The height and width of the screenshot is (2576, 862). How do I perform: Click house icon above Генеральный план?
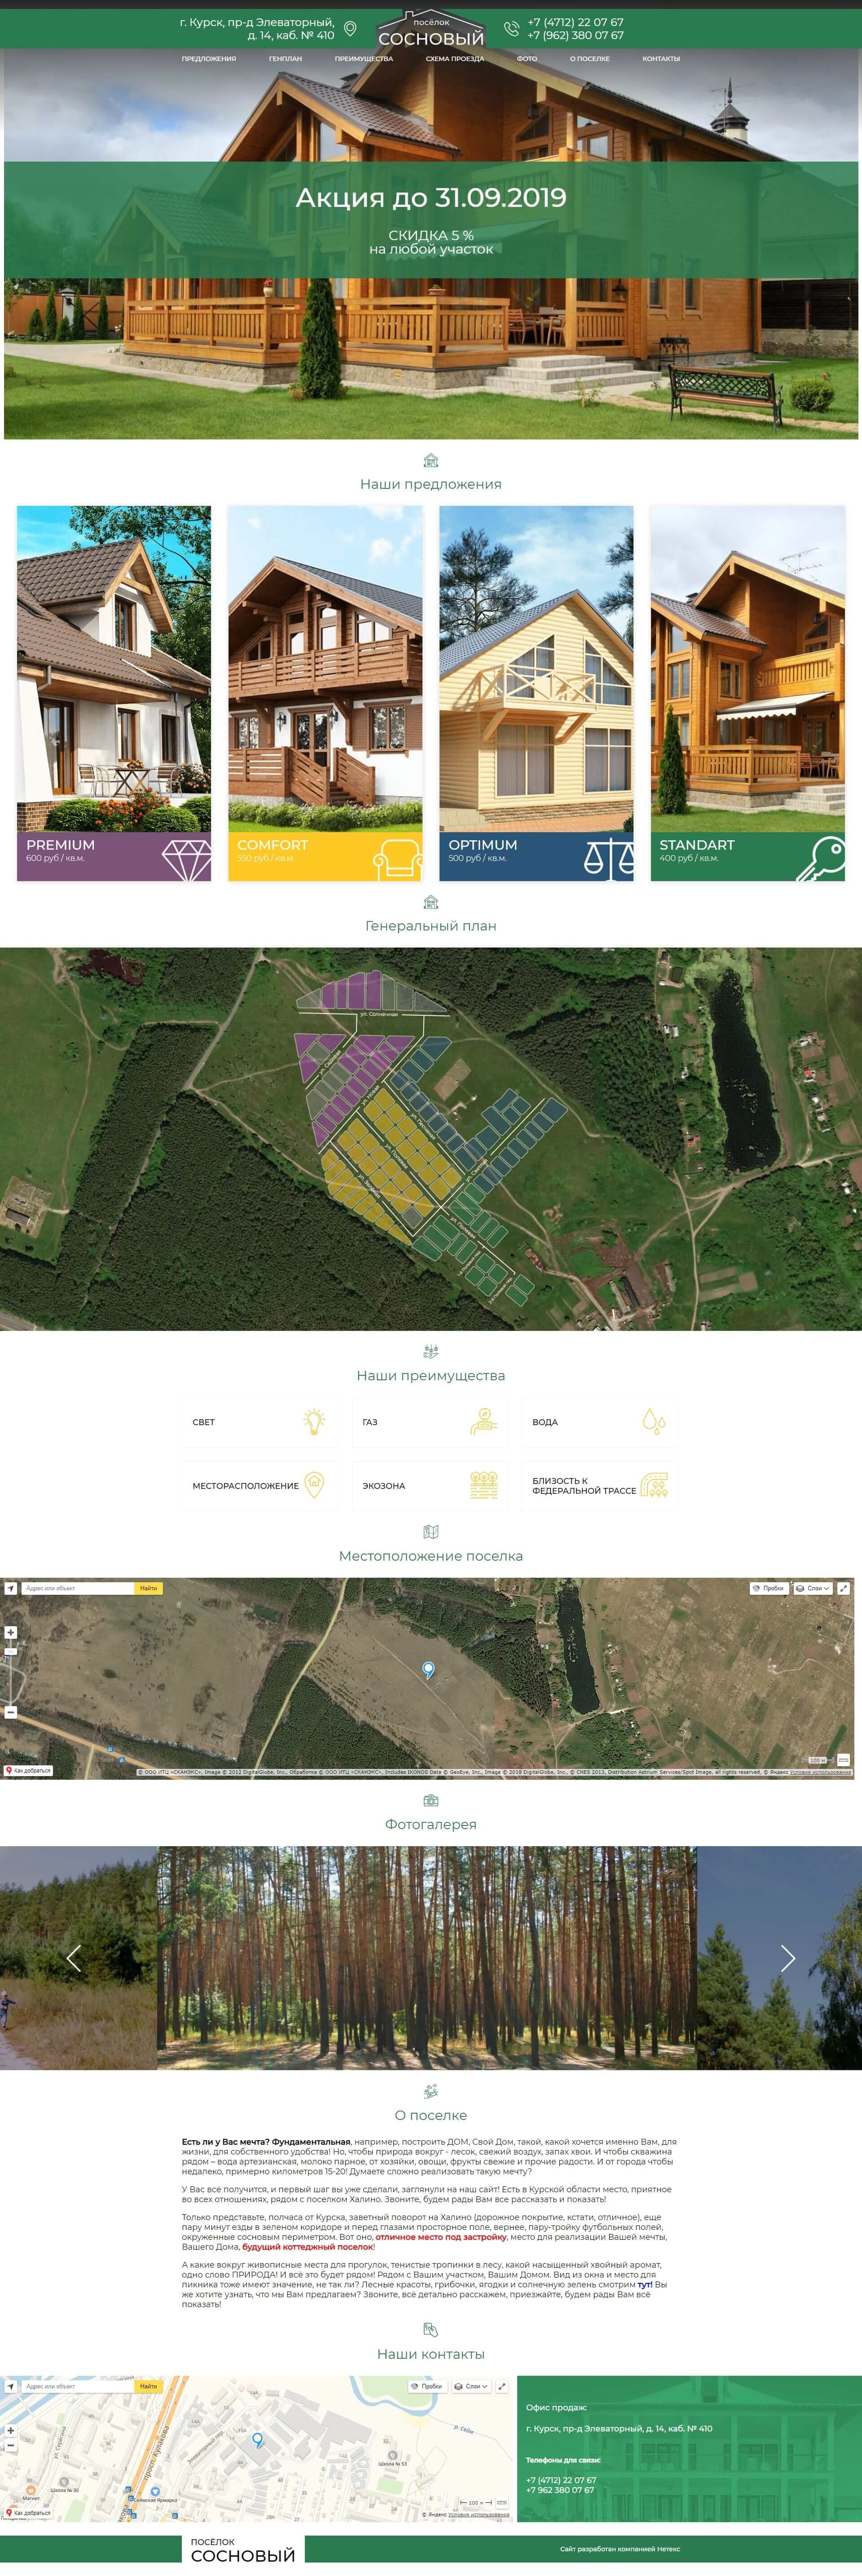point(431,902)
